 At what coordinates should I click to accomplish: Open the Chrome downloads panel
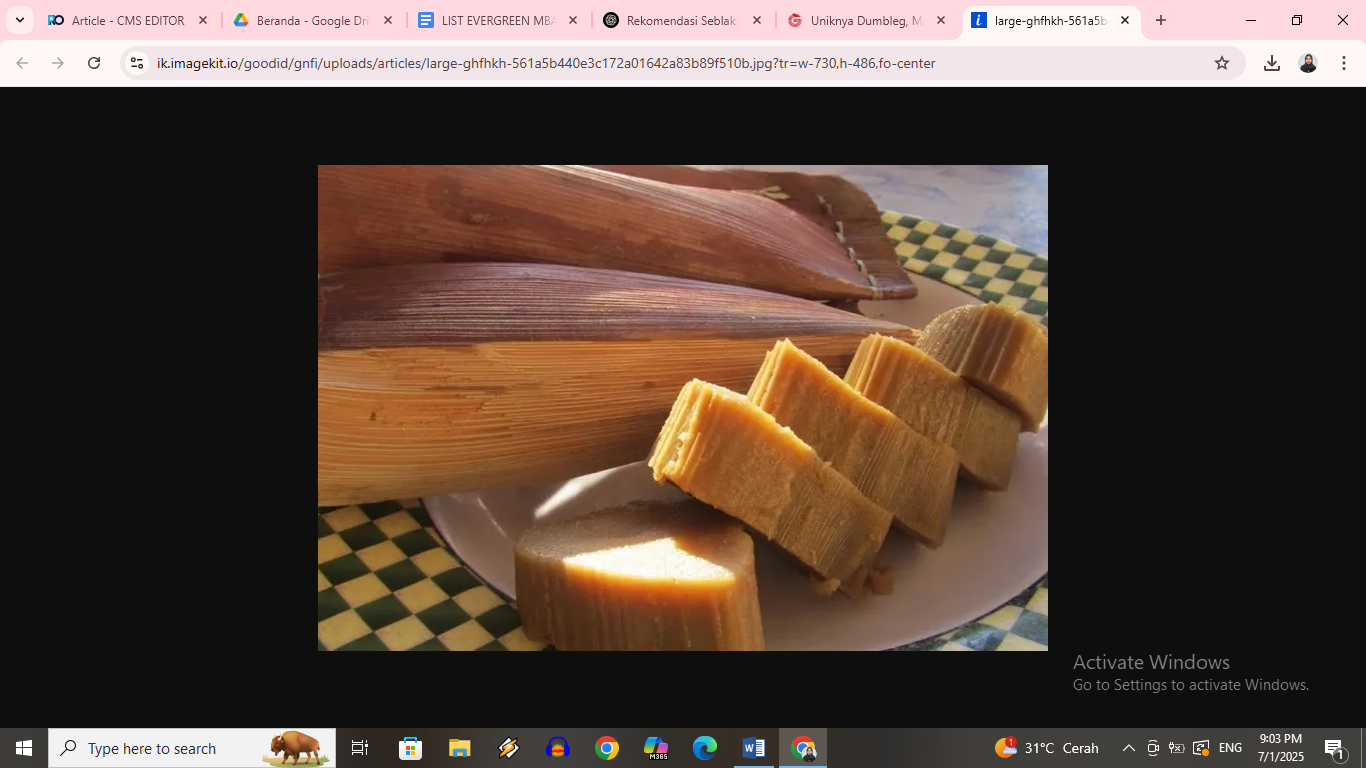click(1271, 63)
